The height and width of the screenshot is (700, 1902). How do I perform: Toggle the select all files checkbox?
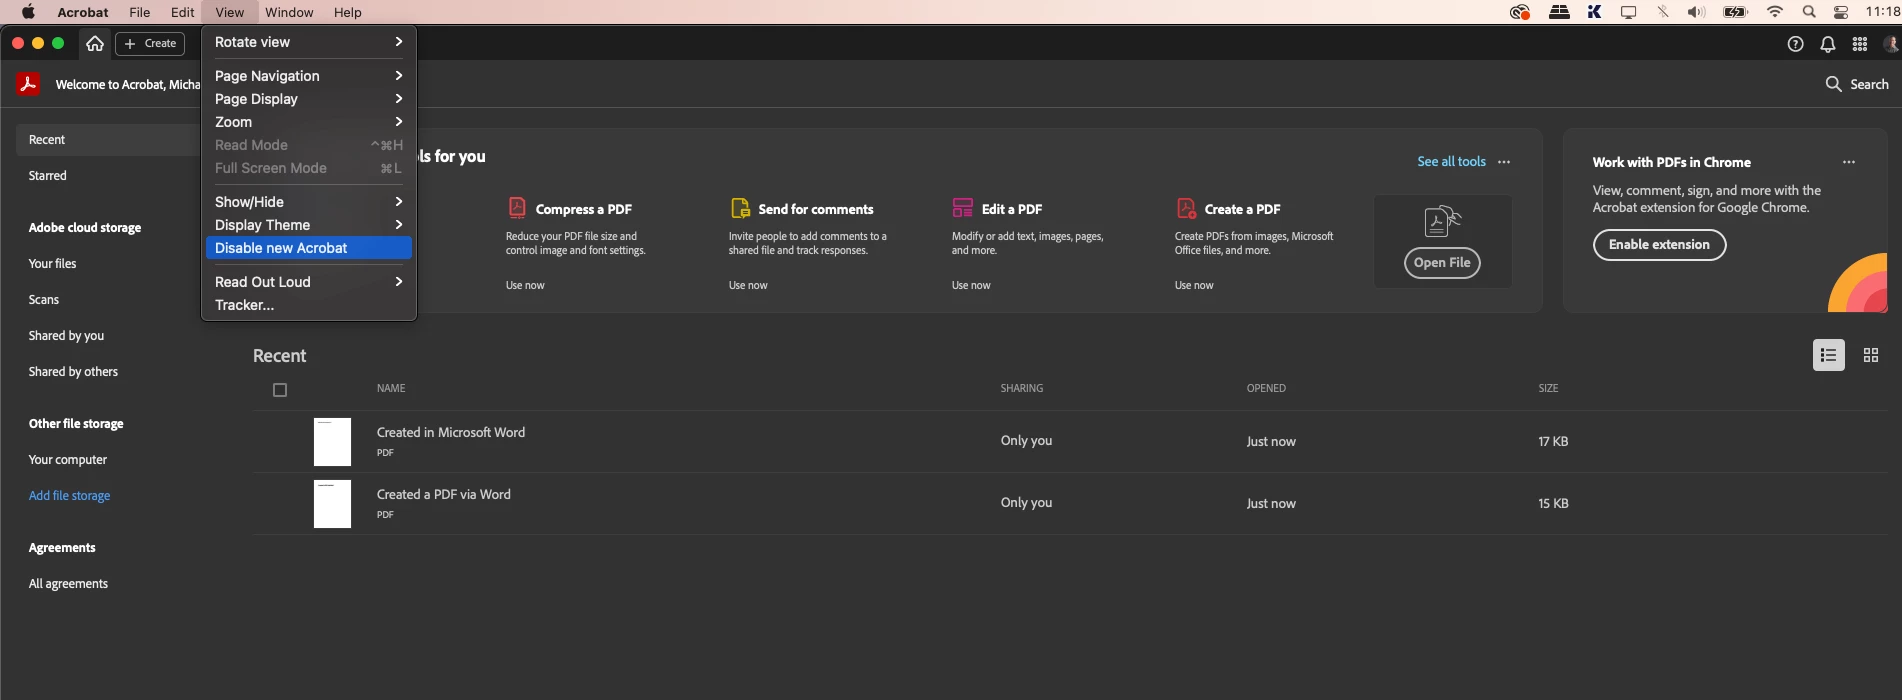coord(280,390)
